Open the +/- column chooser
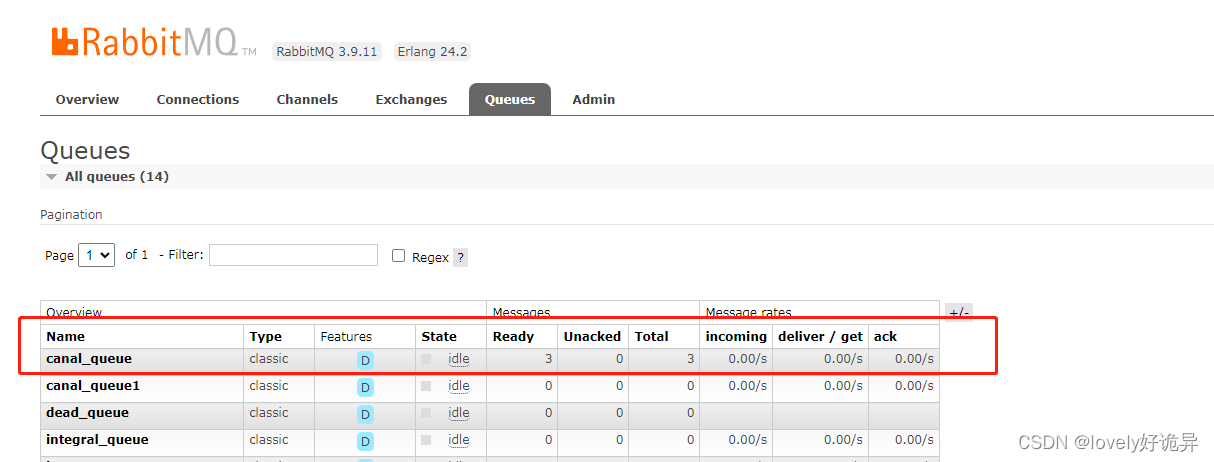This screenshot has height=462, width=1214. tap(959, 312)
